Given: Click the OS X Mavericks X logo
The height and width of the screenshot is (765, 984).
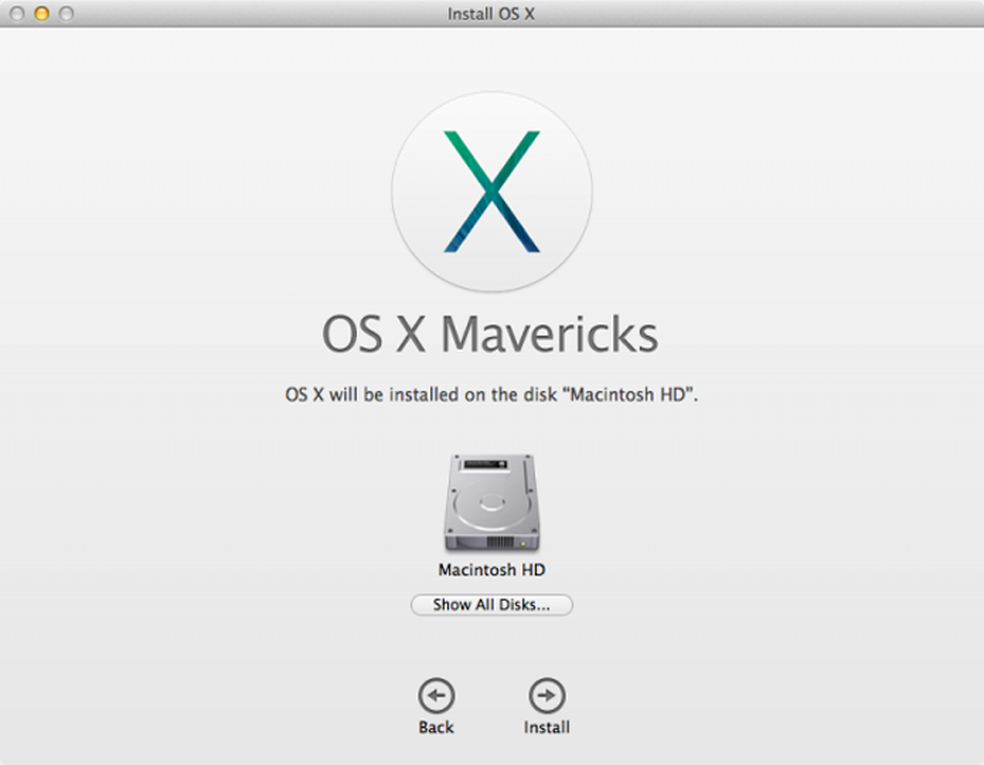Looking at the screenshot, I should 490,190.
